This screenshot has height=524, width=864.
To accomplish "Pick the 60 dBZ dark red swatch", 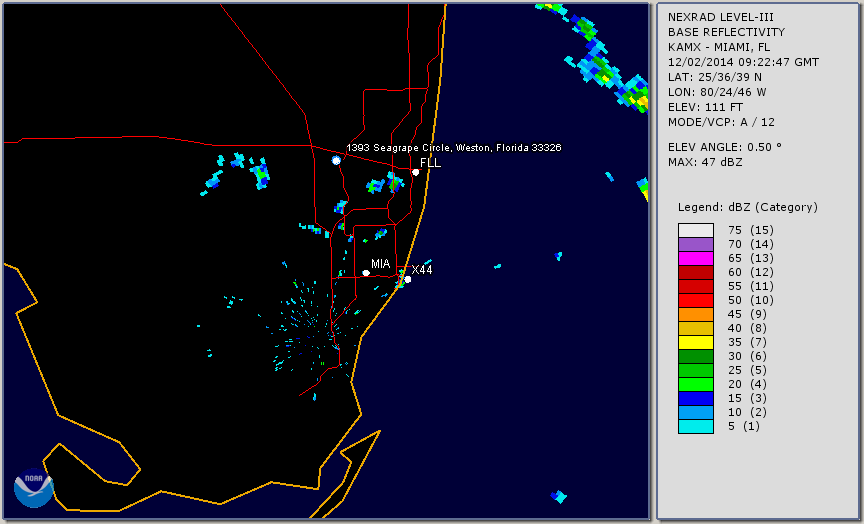I will pos(696,272).
